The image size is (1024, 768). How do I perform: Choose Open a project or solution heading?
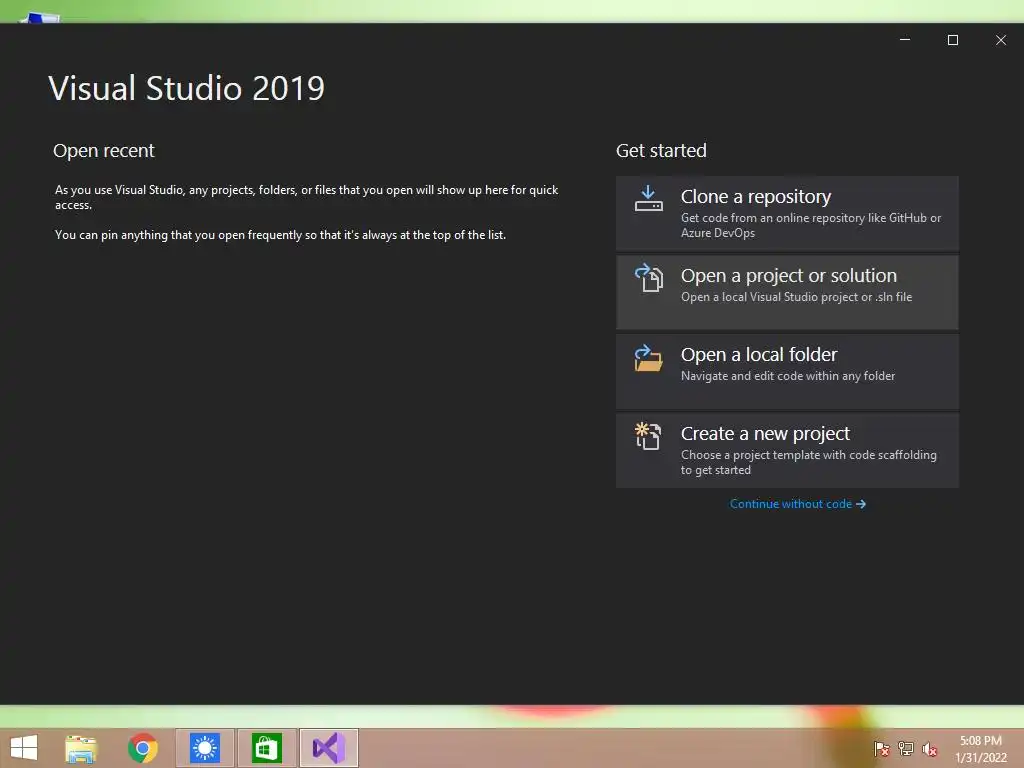pyautogui.click(x=789, y=276)
